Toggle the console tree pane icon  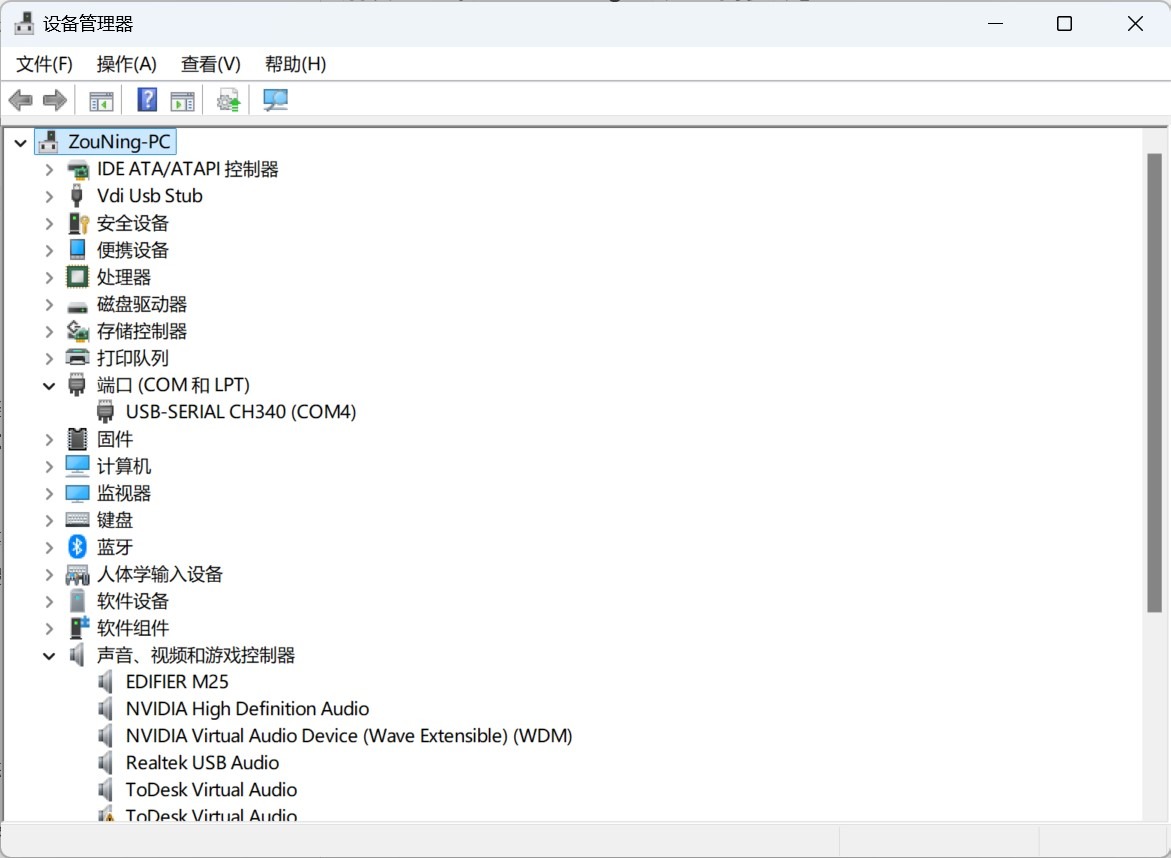(101, 101)
